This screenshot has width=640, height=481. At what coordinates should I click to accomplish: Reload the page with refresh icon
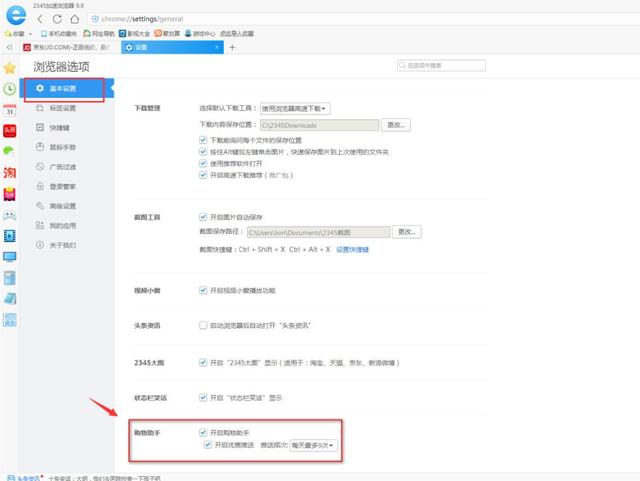pos(57,19)
